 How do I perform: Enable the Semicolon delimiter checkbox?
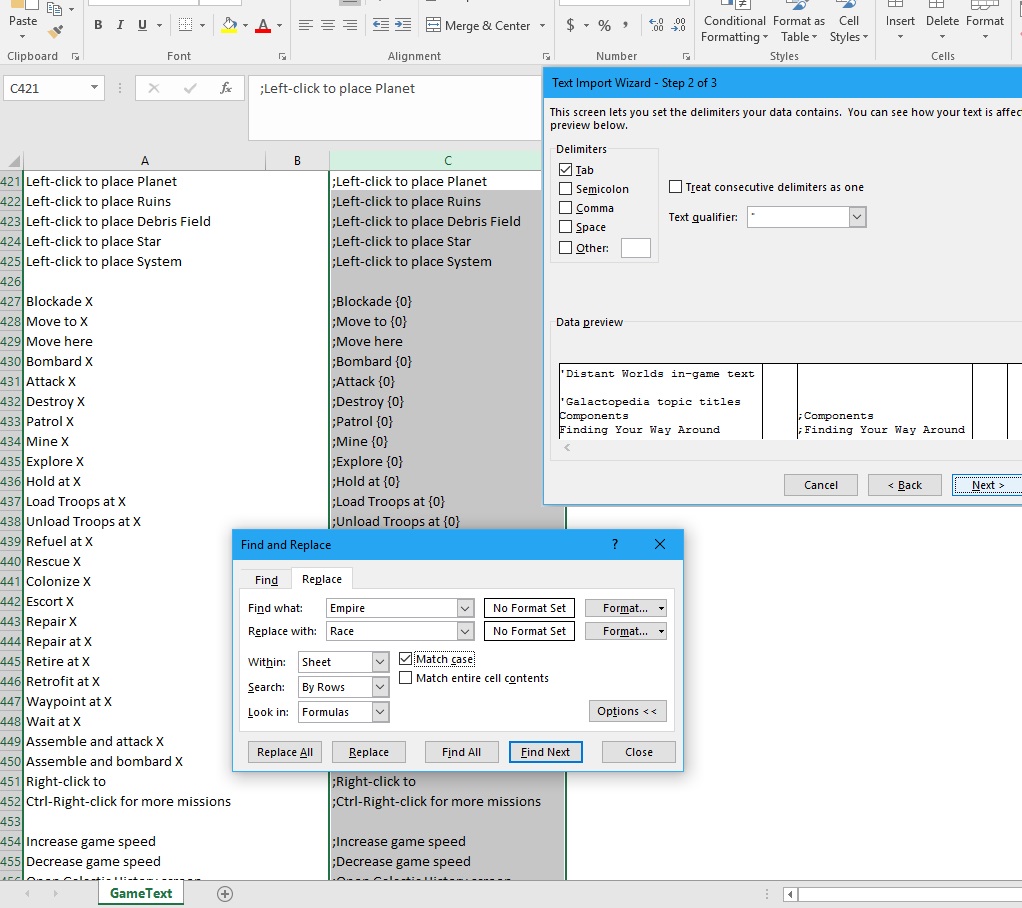click(566, 189)
